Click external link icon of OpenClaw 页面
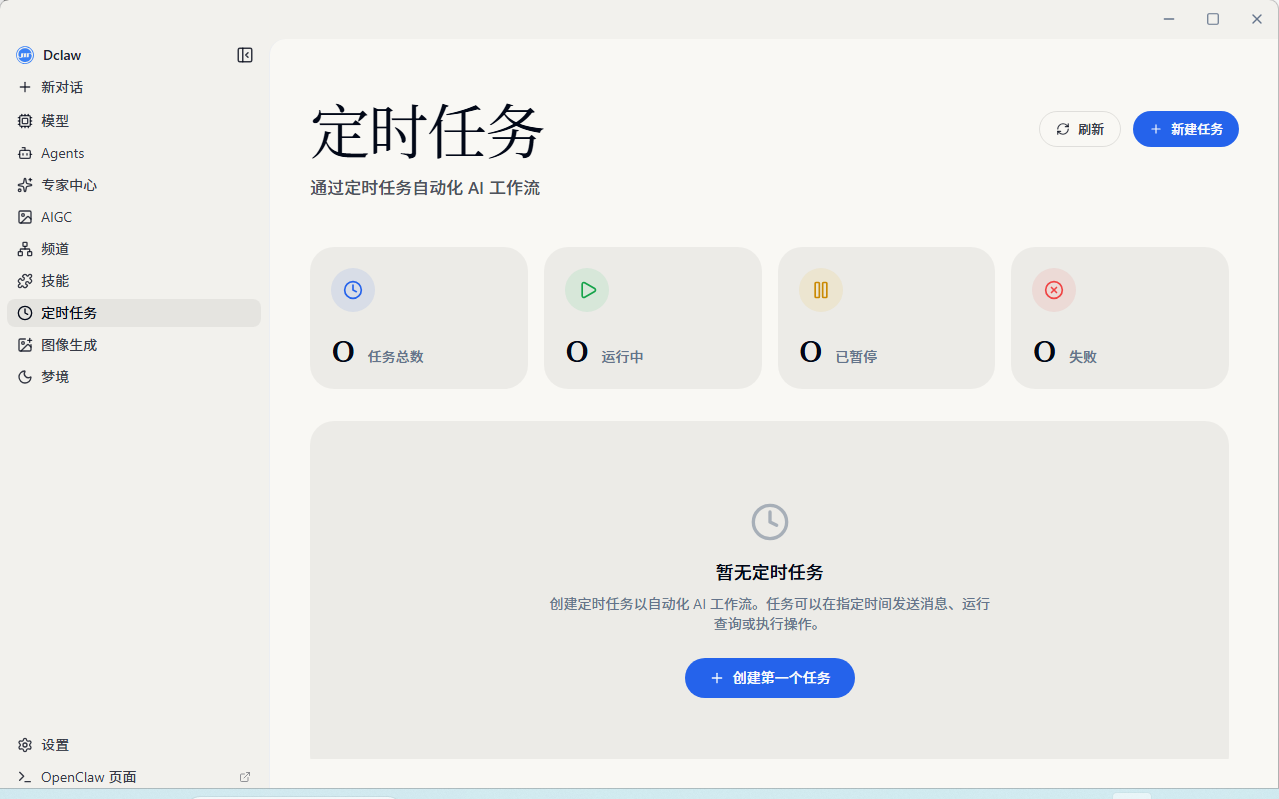The image size is (1279, 799). pos(245,777)
